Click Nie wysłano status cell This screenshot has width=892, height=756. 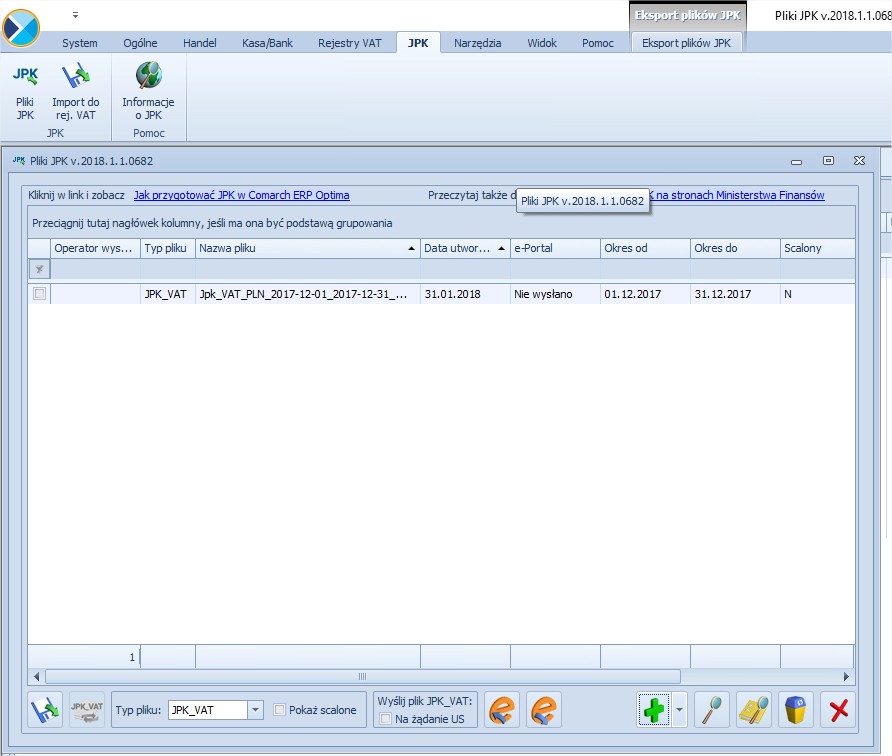555,294
